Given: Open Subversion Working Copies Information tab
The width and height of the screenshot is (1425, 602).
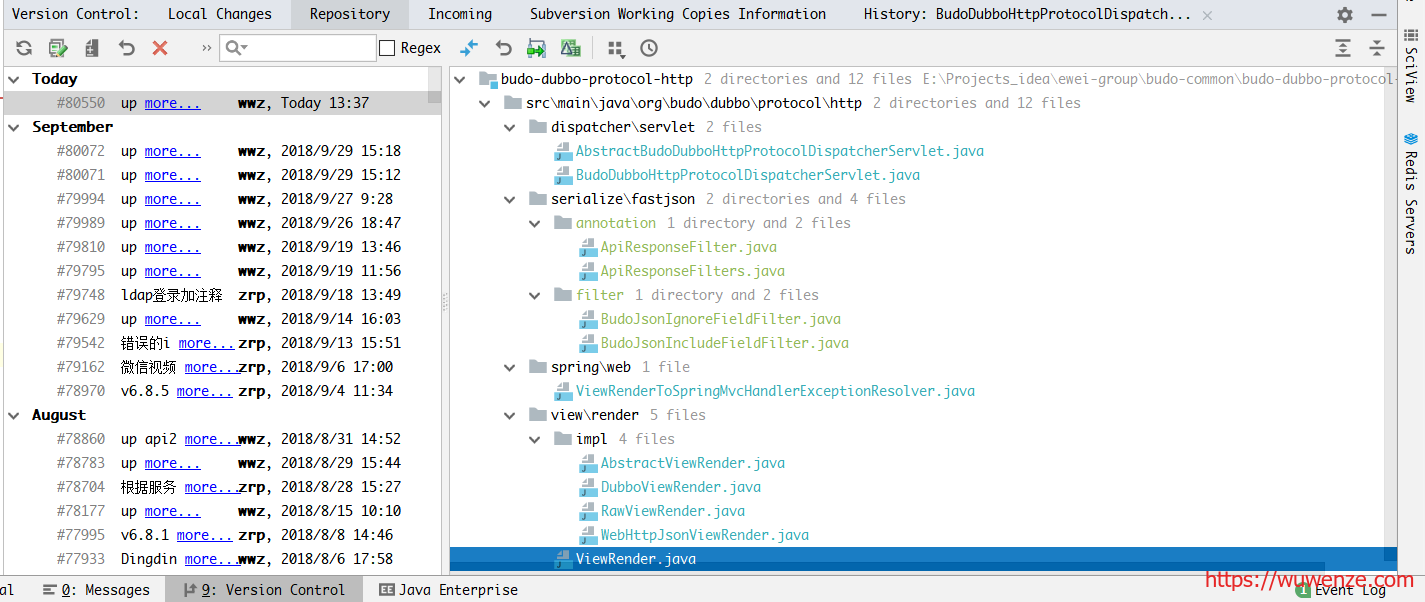Looking at the screenshot, I should pos(678,14).
